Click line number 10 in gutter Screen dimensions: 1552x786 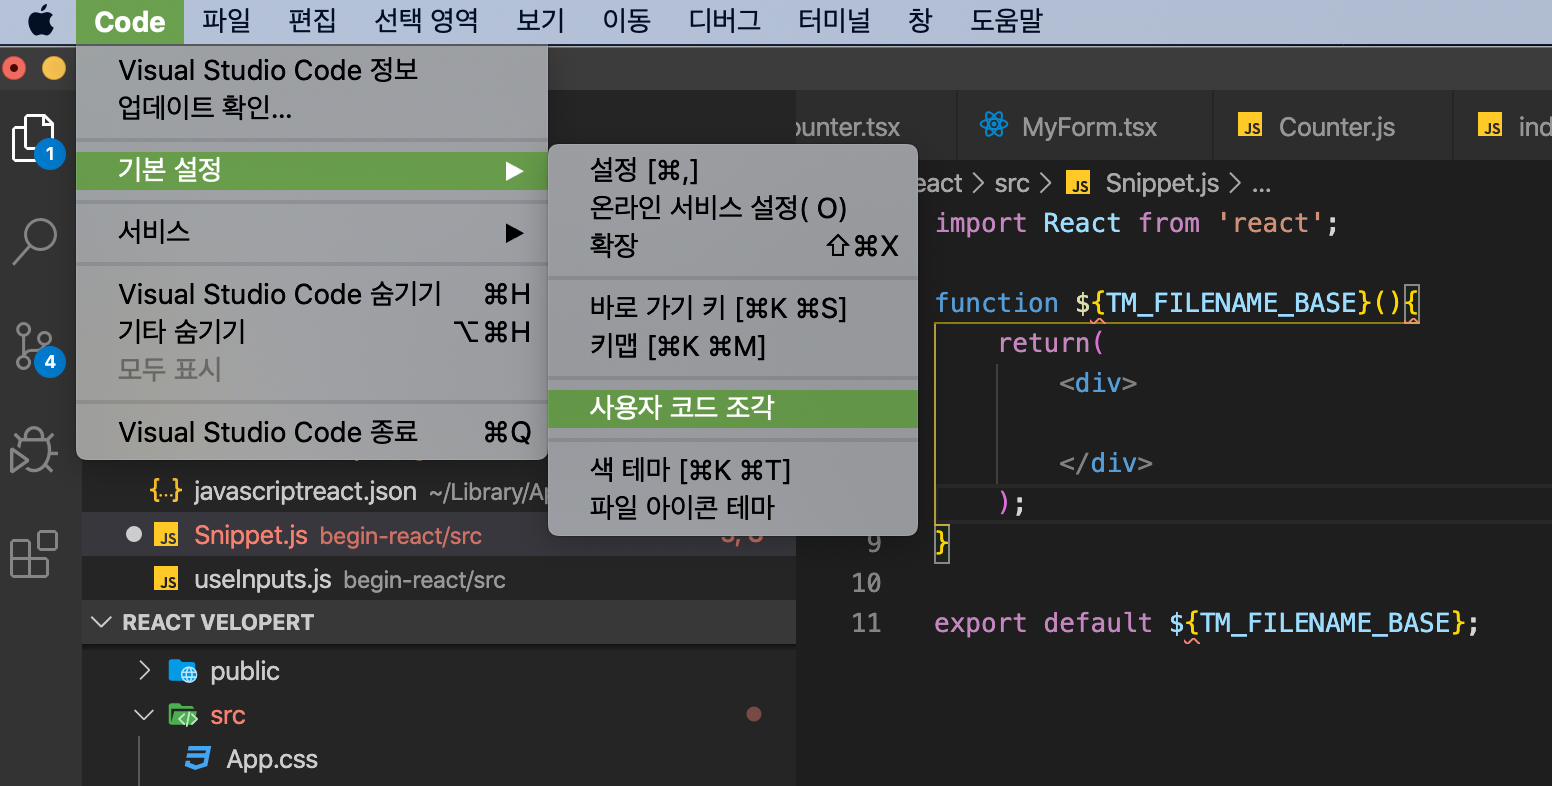click(x=866, y=583)
